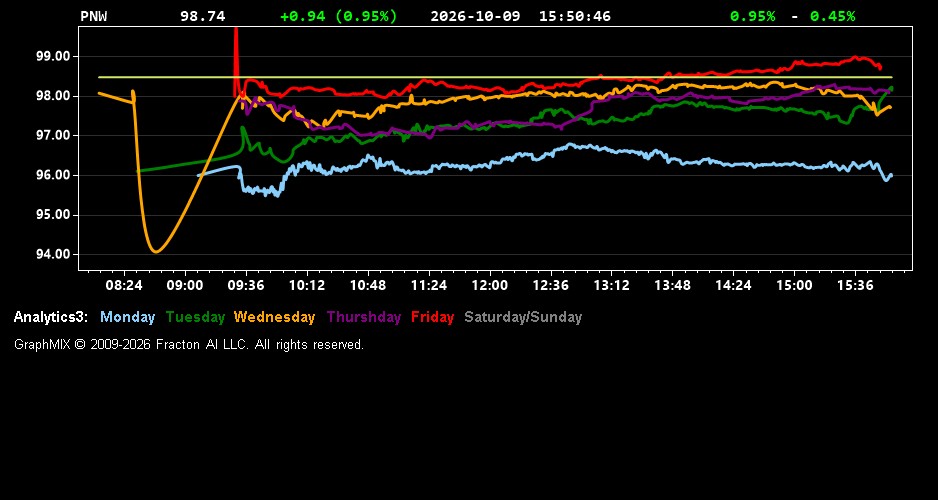The image size is (938, 500).
Task: Click the 15:50:46 timestamp
Action: pos(574,16)
